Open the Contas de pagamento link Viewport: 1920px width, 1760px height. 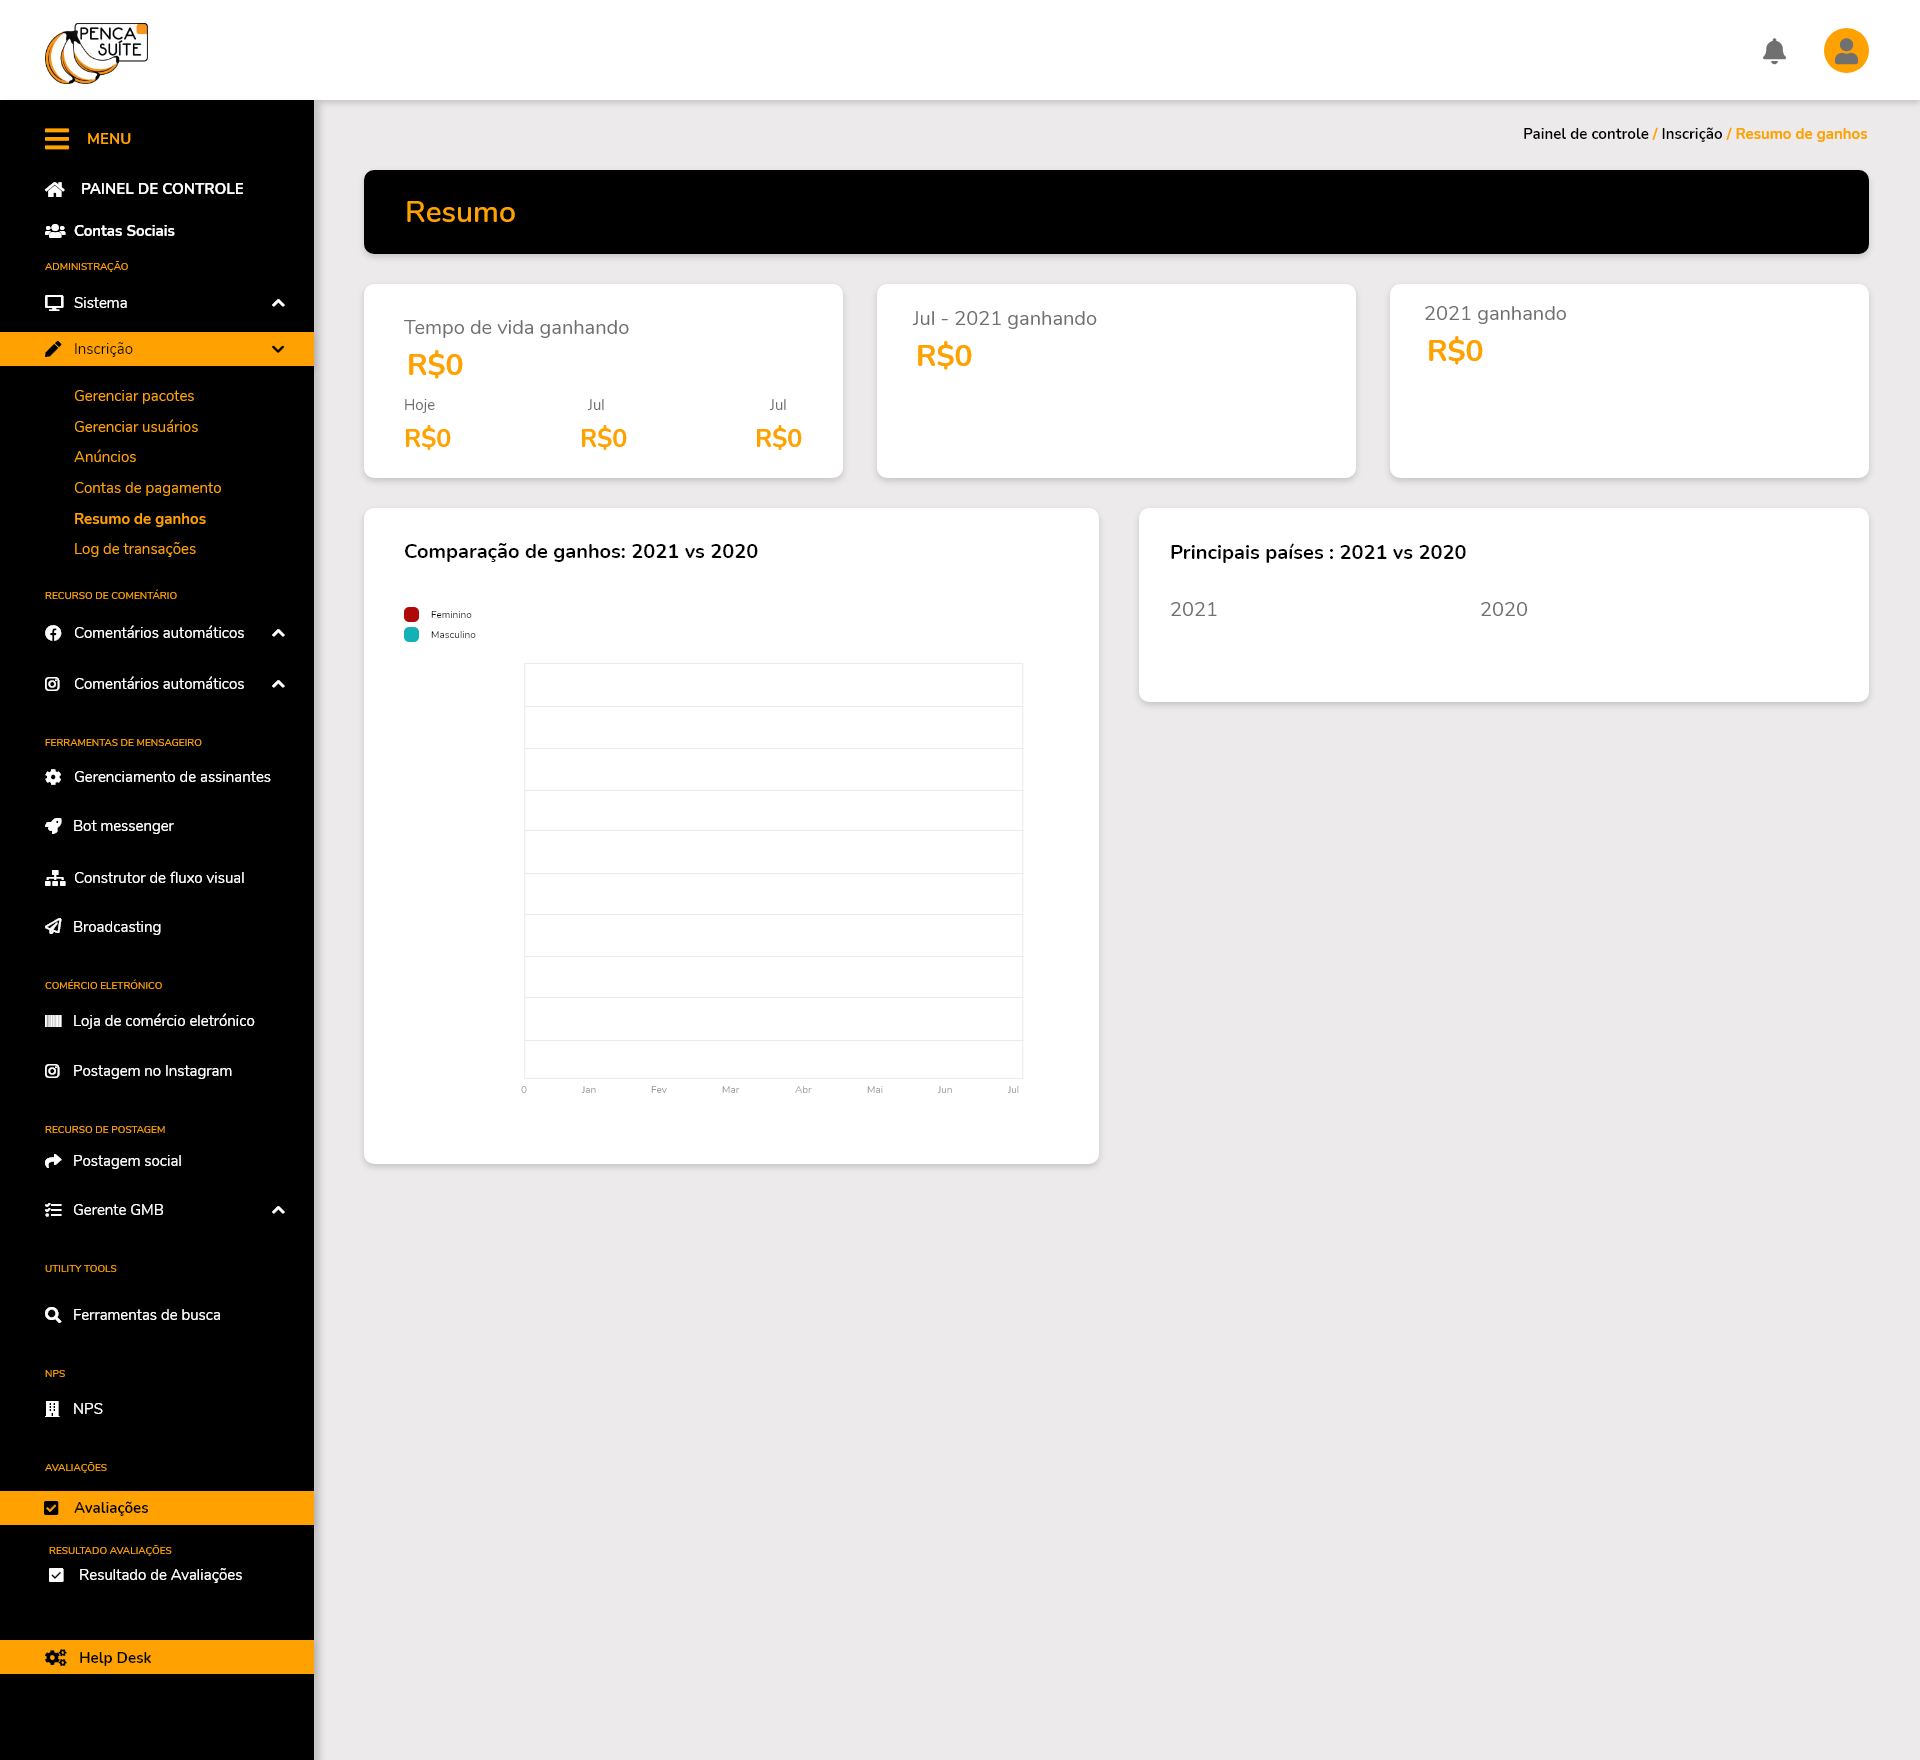point(148,488)
